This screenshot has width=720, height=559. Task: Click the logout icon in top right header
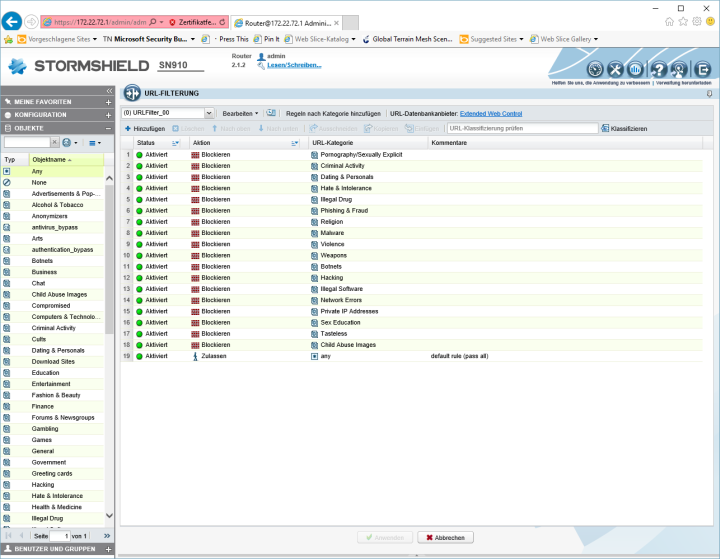coord(702,69)
